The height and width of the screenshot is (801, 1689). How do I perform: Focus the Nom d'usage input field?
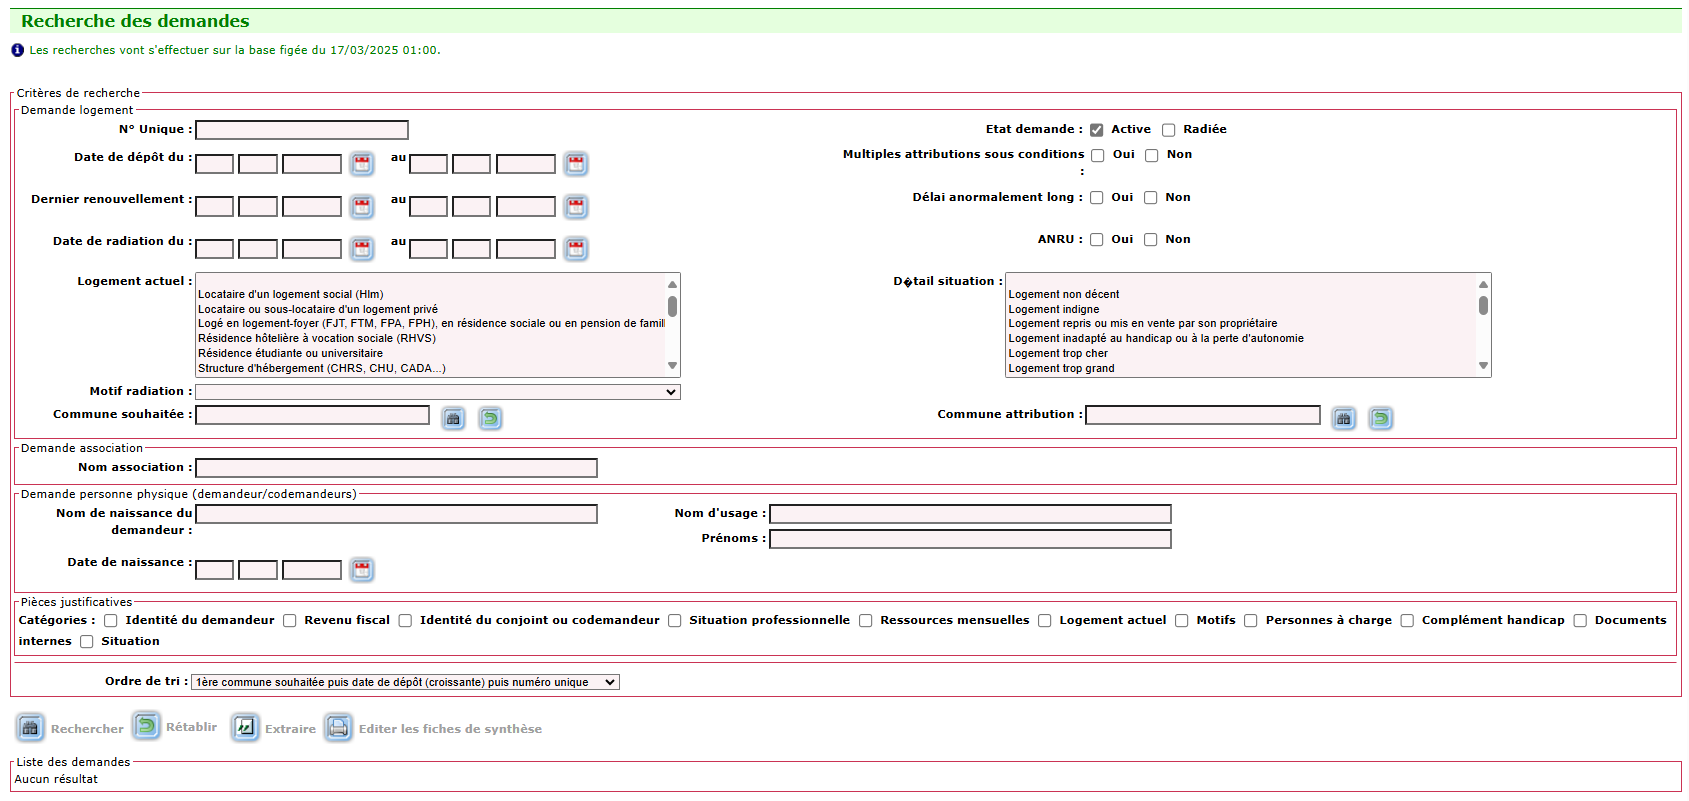pyautogui.click(x=970, y=514)
